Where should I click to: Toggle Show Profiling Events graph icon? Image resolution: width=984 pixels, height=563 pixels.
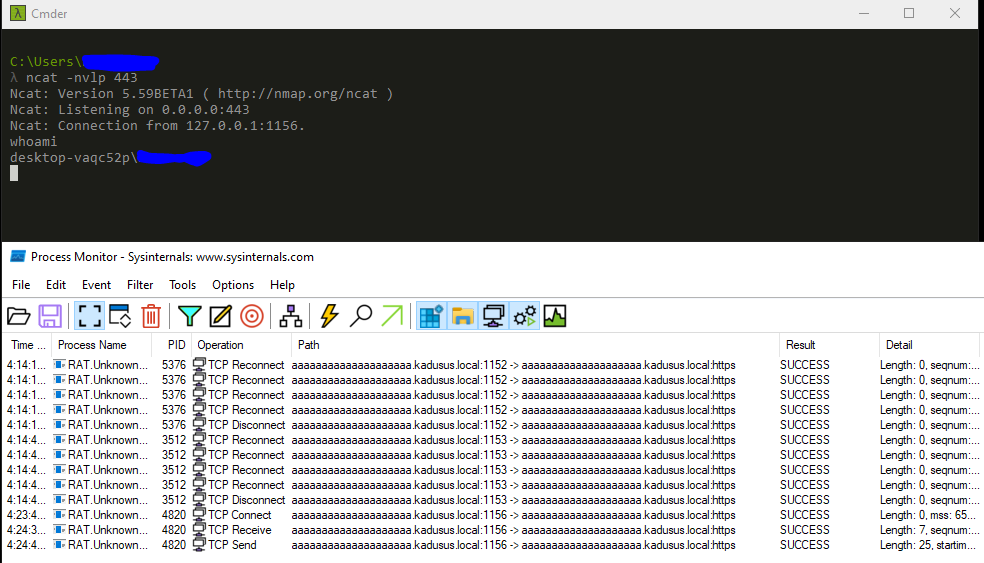point(555,316)
